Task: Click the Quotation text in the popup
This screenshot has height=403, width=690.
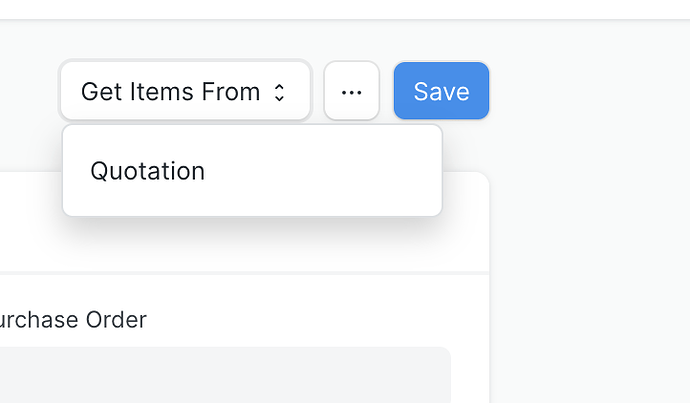Action: [x=148, y=171]
